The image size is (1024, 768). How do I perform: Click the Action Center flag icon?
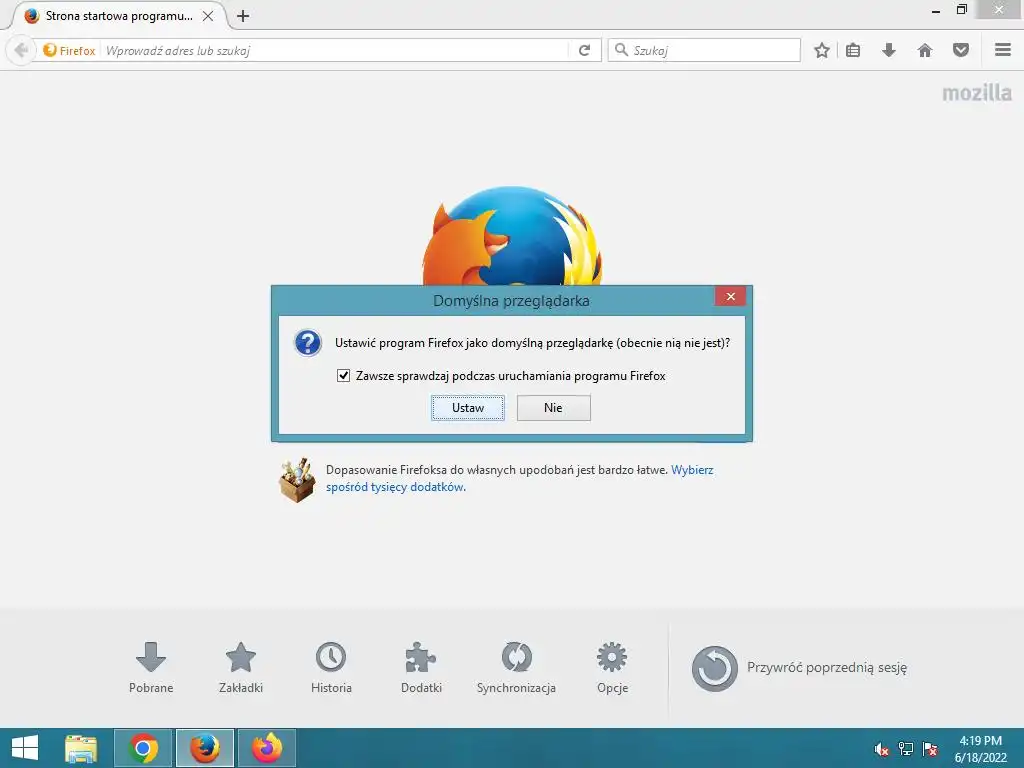(930, 749)
